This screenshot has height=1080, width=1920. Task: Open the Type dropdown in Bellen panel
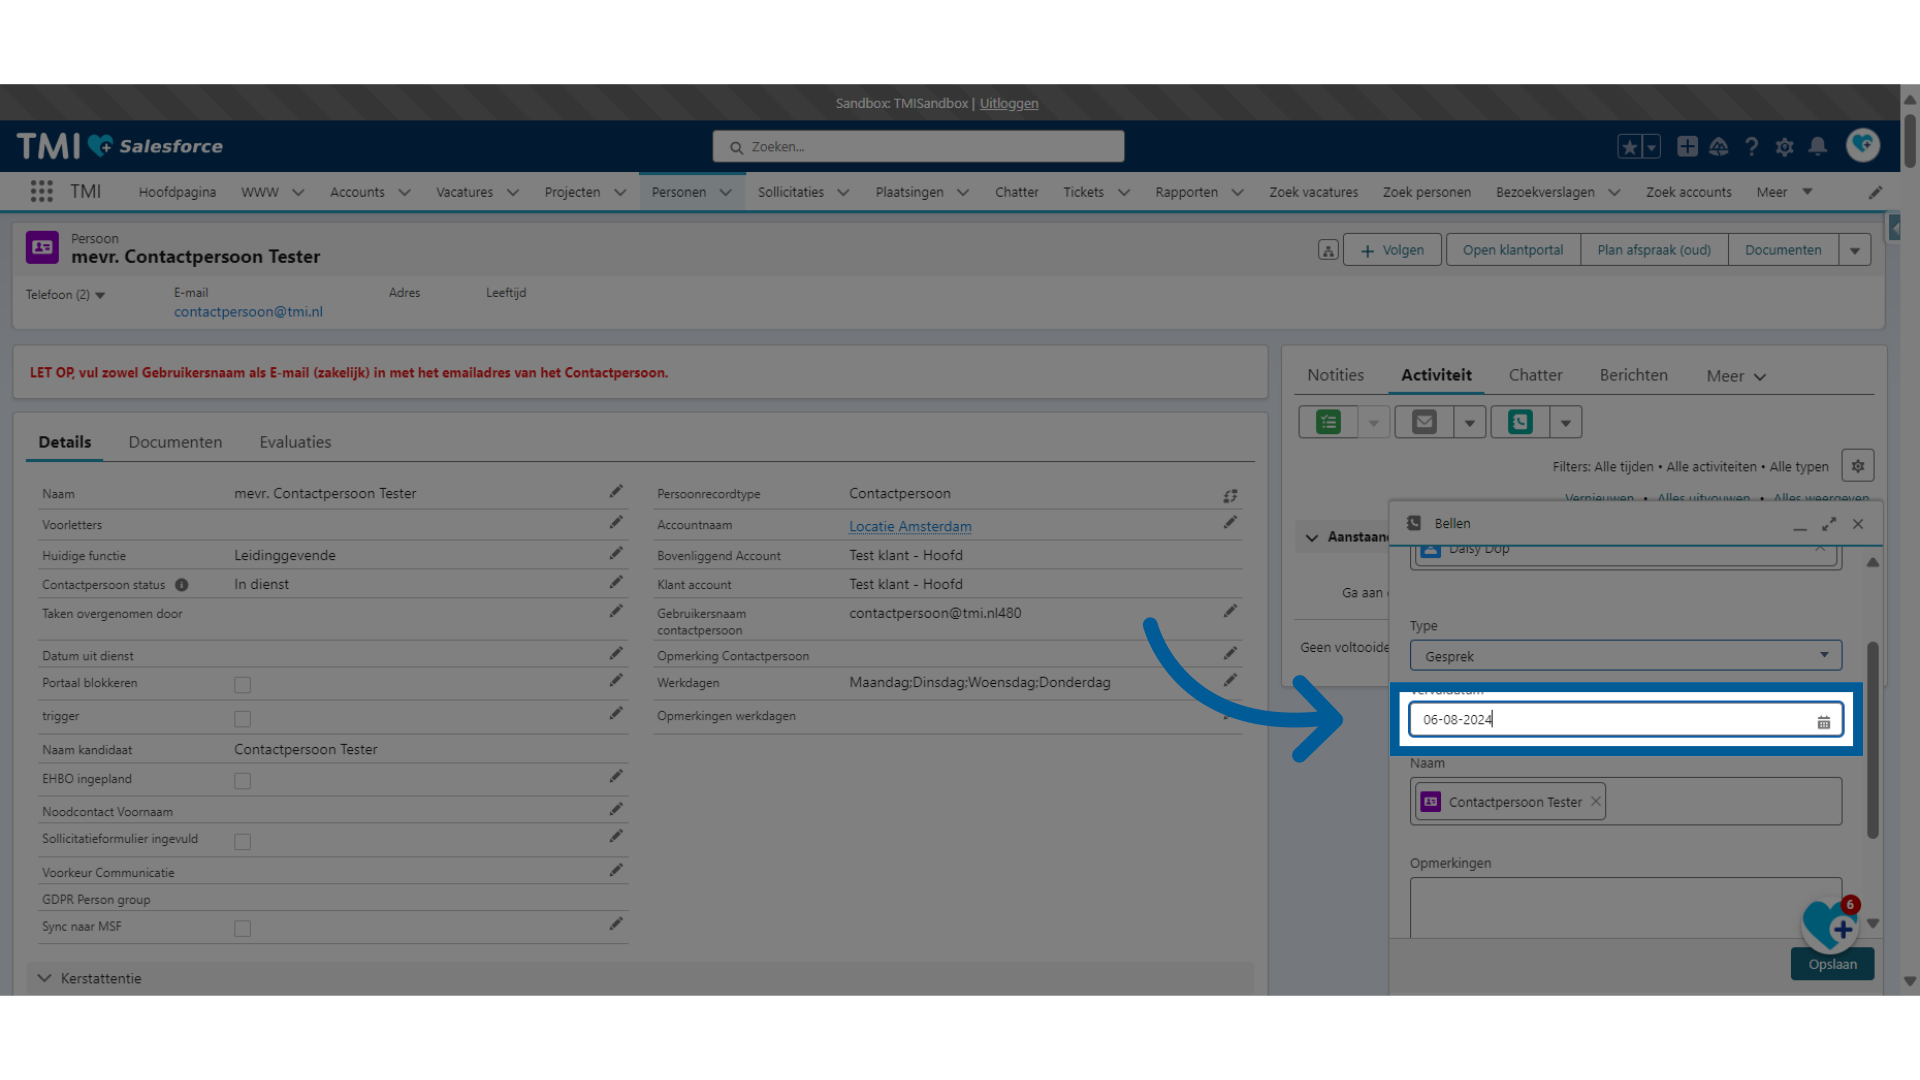[1625, 655]
